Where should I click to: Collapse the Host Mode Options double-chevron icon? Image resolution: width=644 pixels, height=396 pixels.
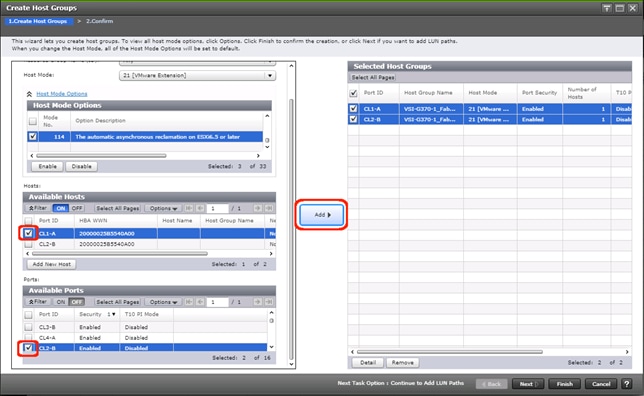point(29,94)
